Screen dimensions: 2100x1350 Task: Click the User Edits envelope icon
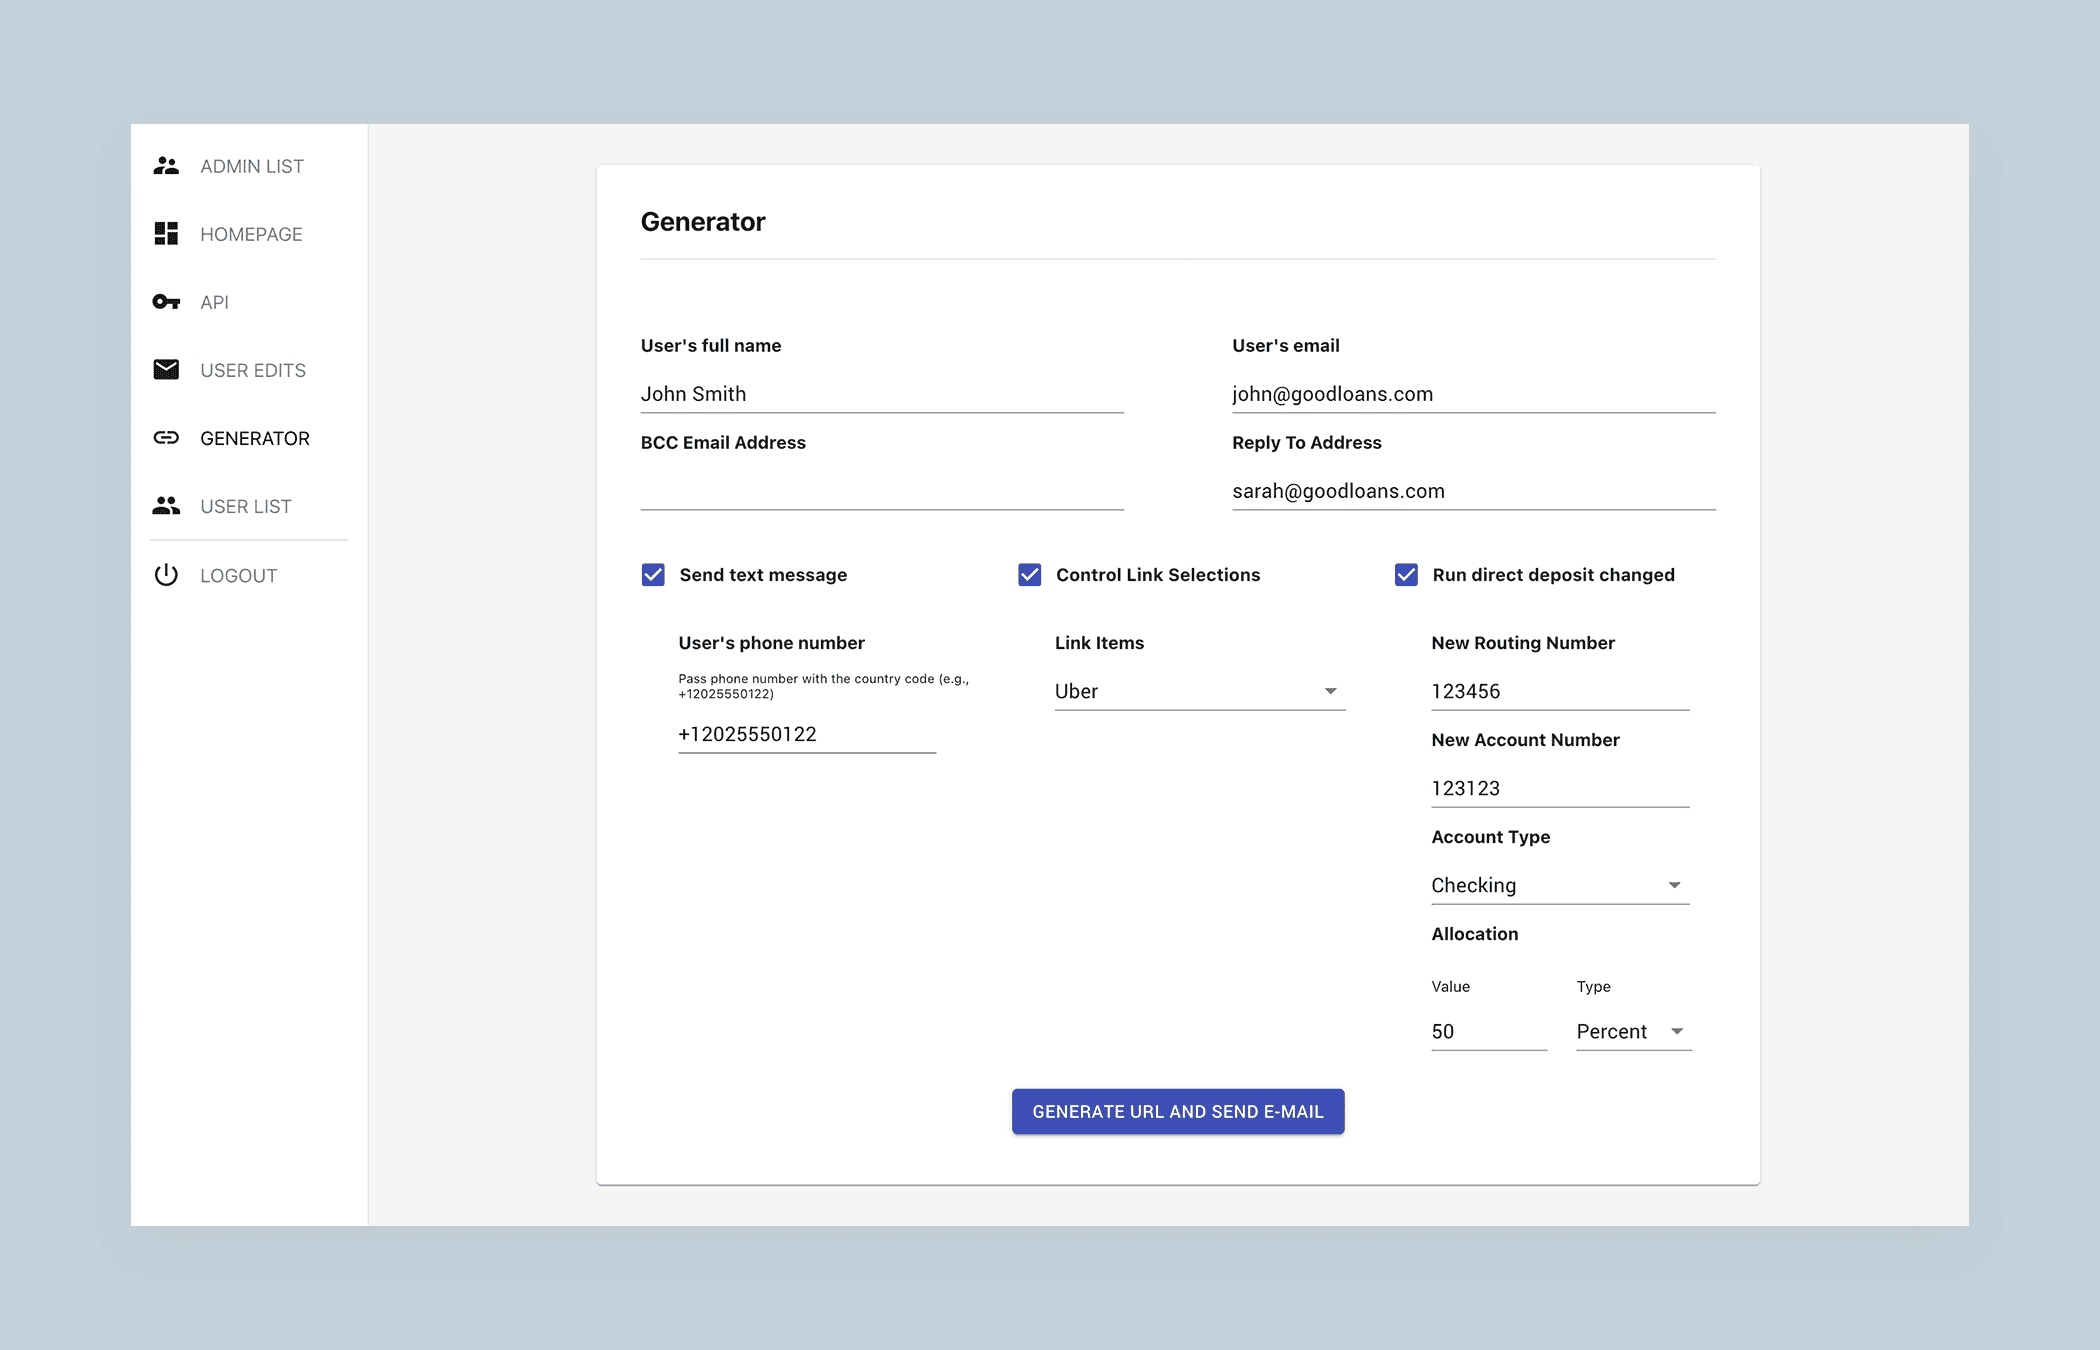(165, 369)
